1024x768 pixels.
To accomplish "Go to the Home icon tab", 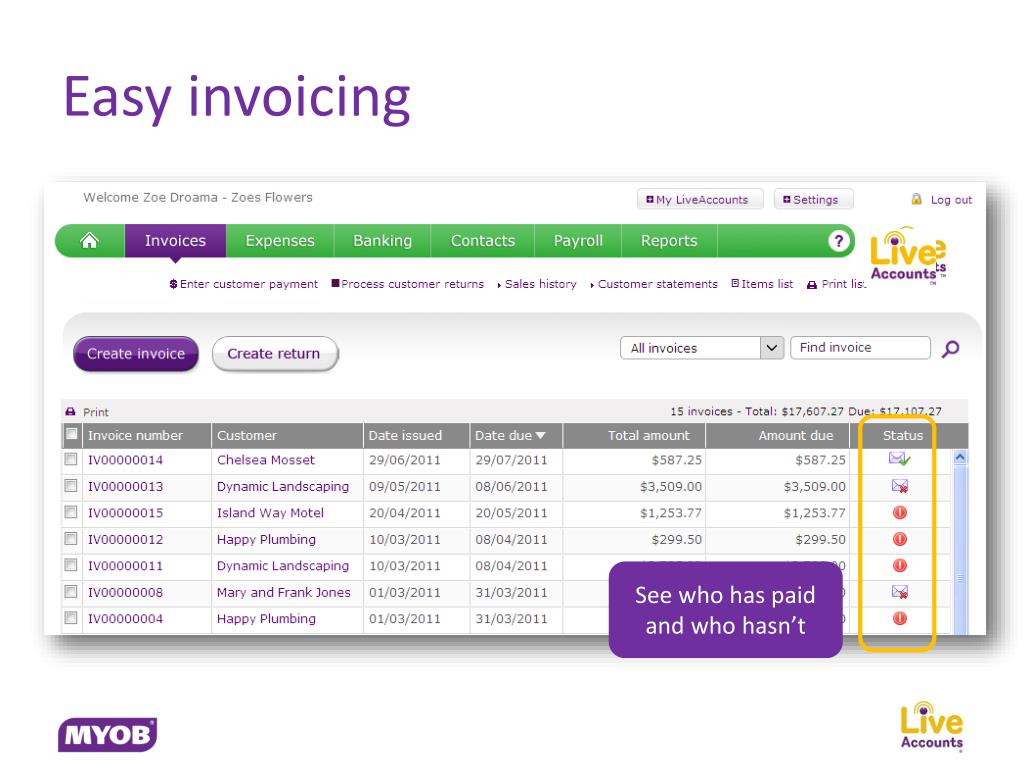I will tap(89, 241).
